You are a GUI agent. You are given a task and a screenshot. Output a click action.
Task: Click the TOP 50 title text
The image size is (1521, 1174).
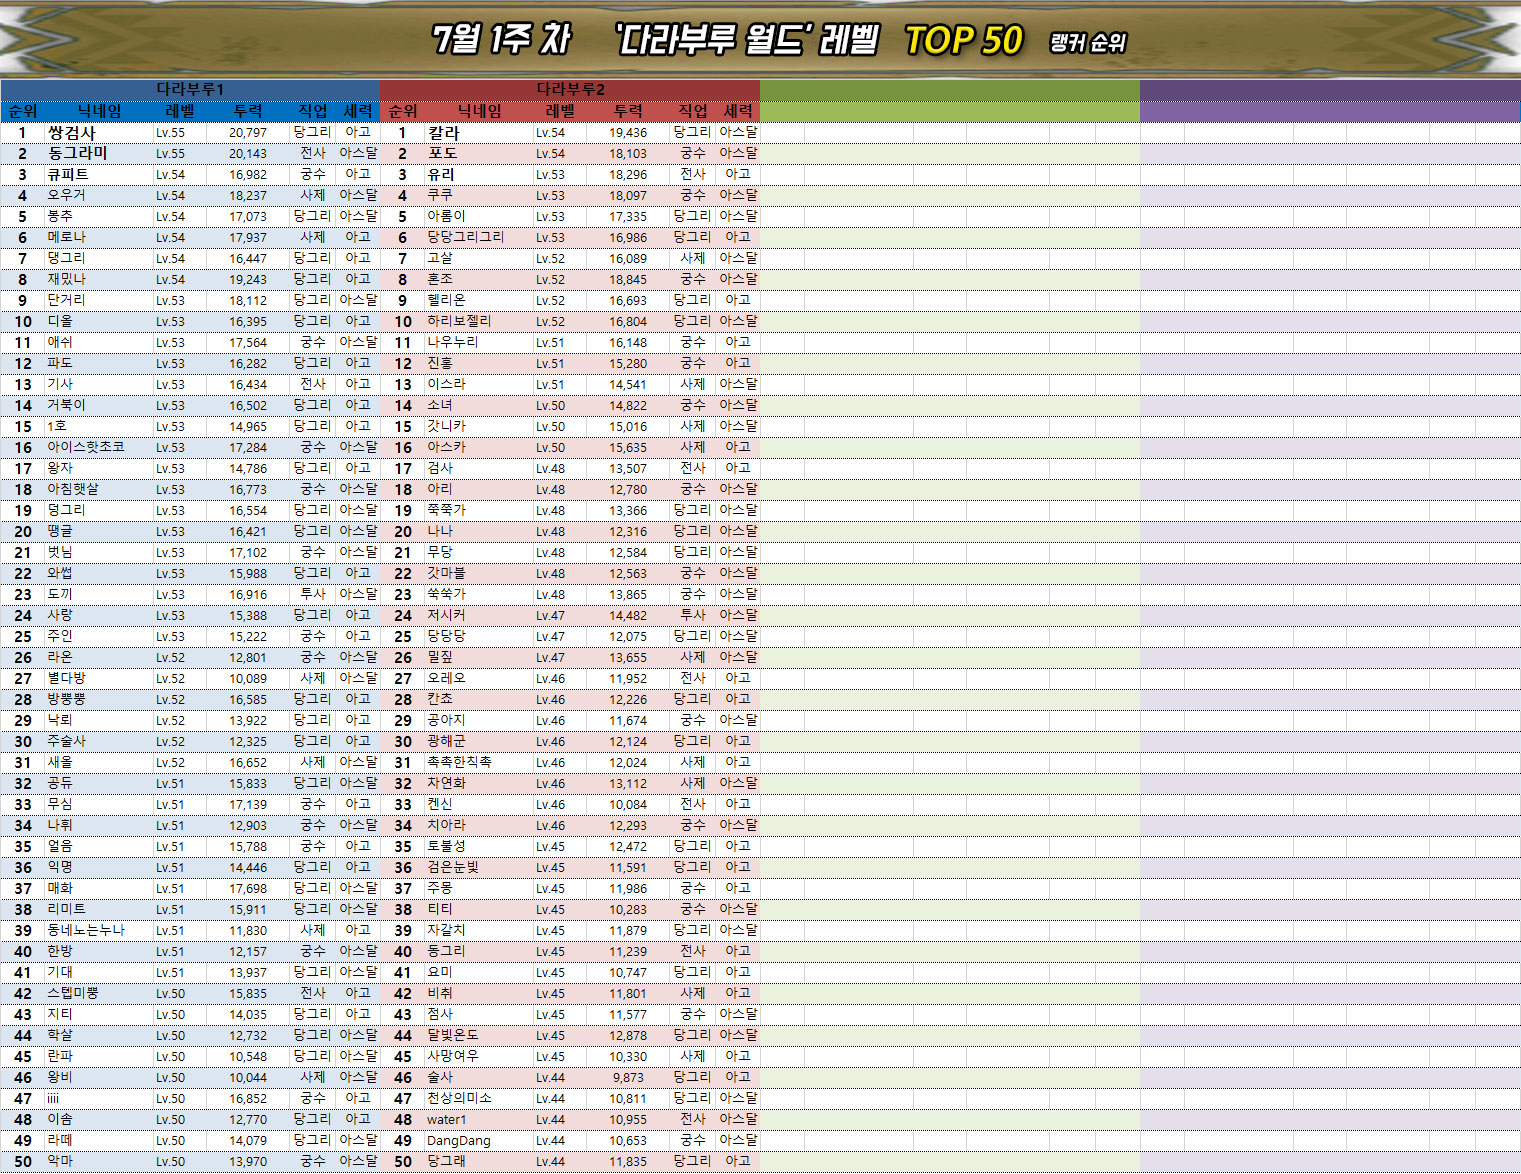point(963,40)
